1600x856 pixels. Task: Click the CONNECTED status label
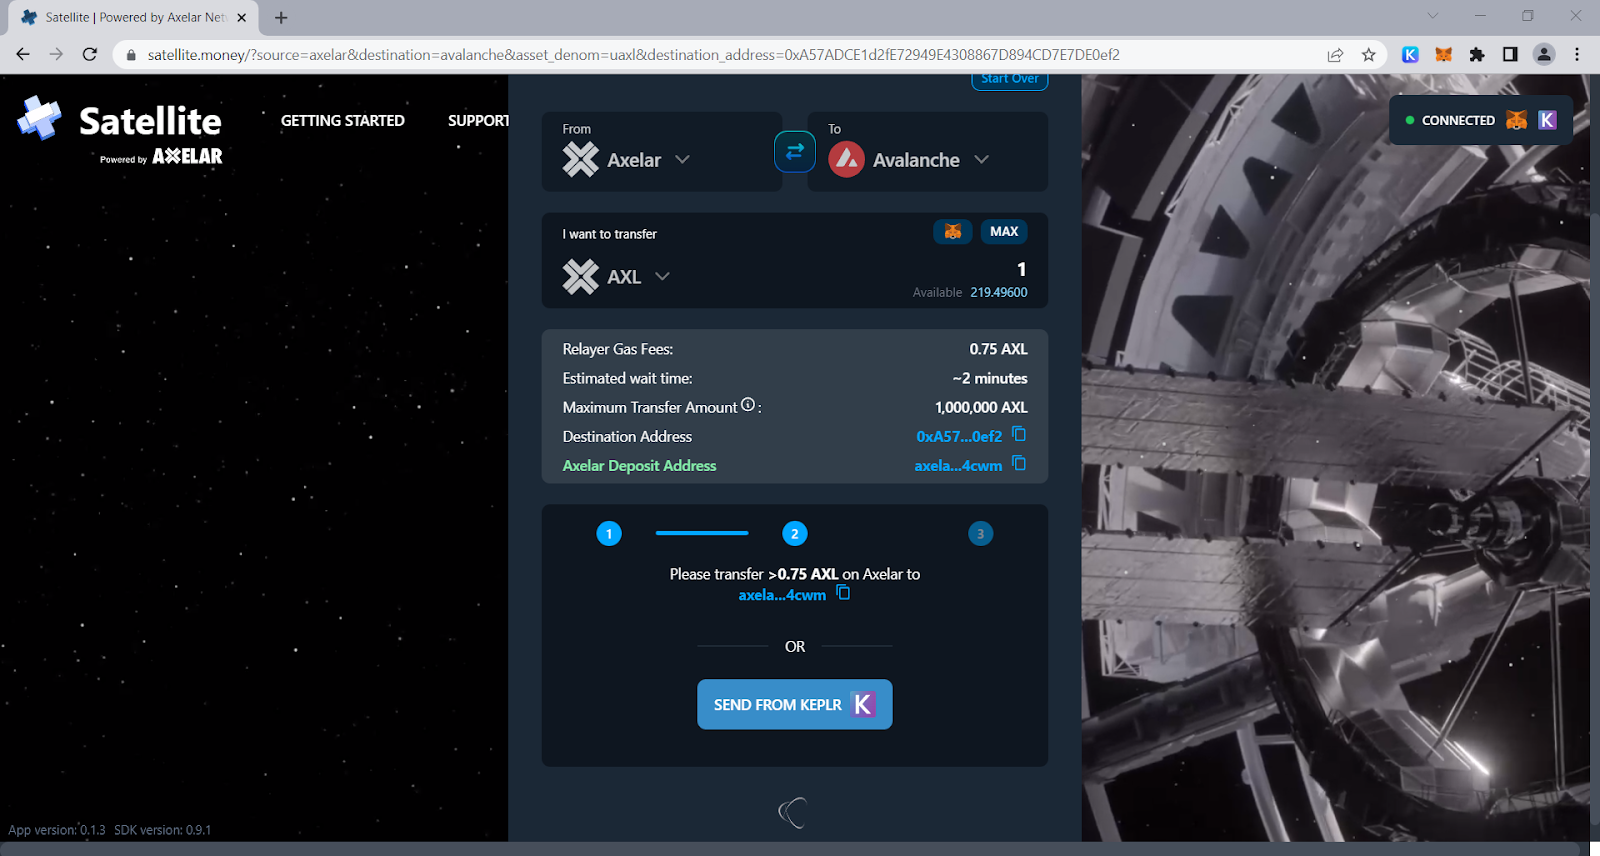click(x=1458, y=120)
